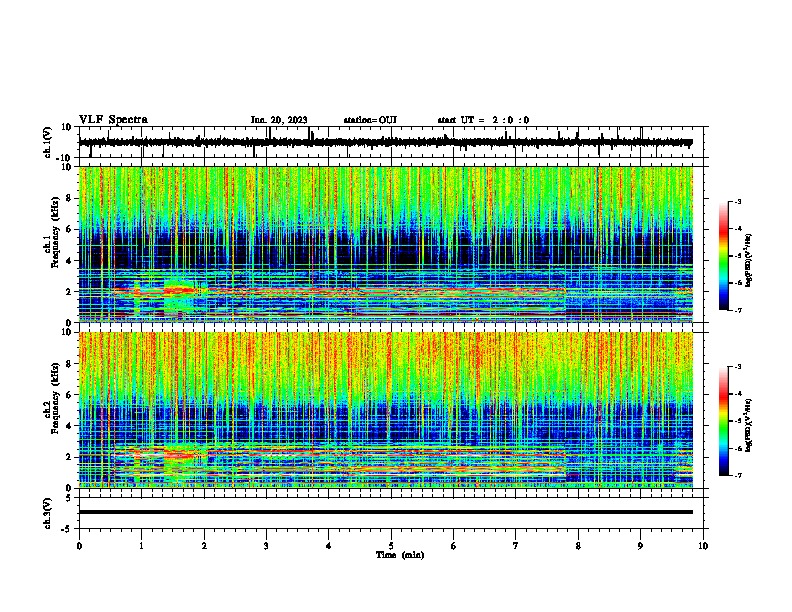
Task: Click inside the ch.2 spectrogram plot
Action: point(386,410)
